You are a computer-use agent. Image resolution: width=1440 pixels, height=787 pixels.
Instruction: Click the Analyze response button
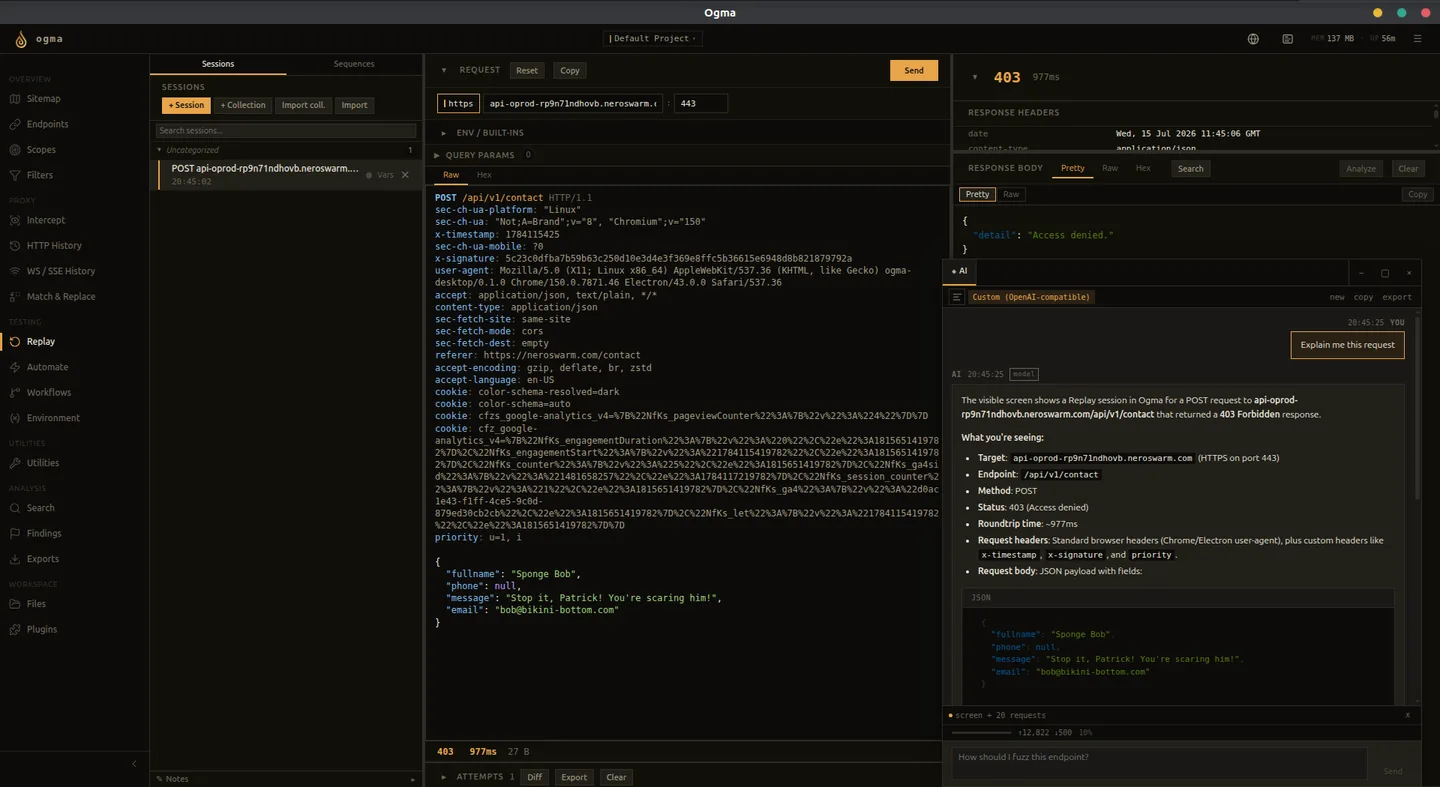[1361, 169]
